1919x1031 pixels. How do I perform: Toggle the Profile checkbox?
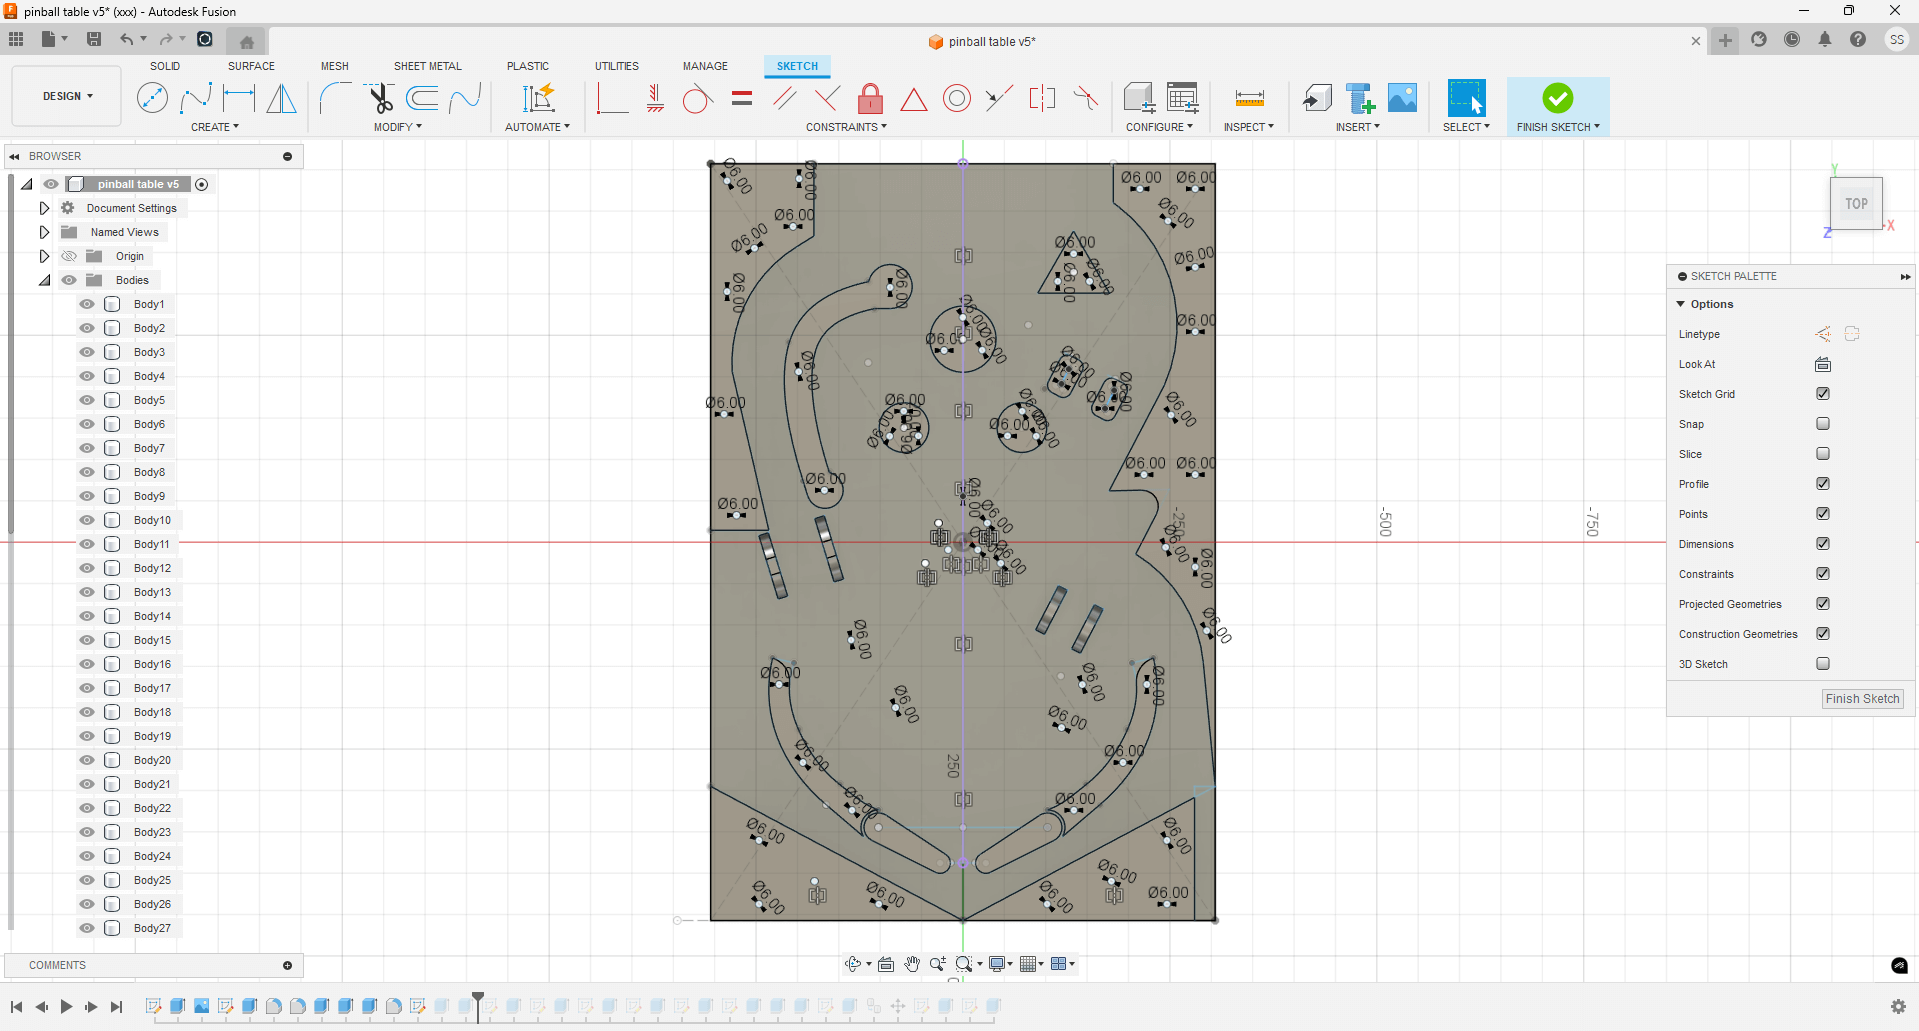(1823, 484)
